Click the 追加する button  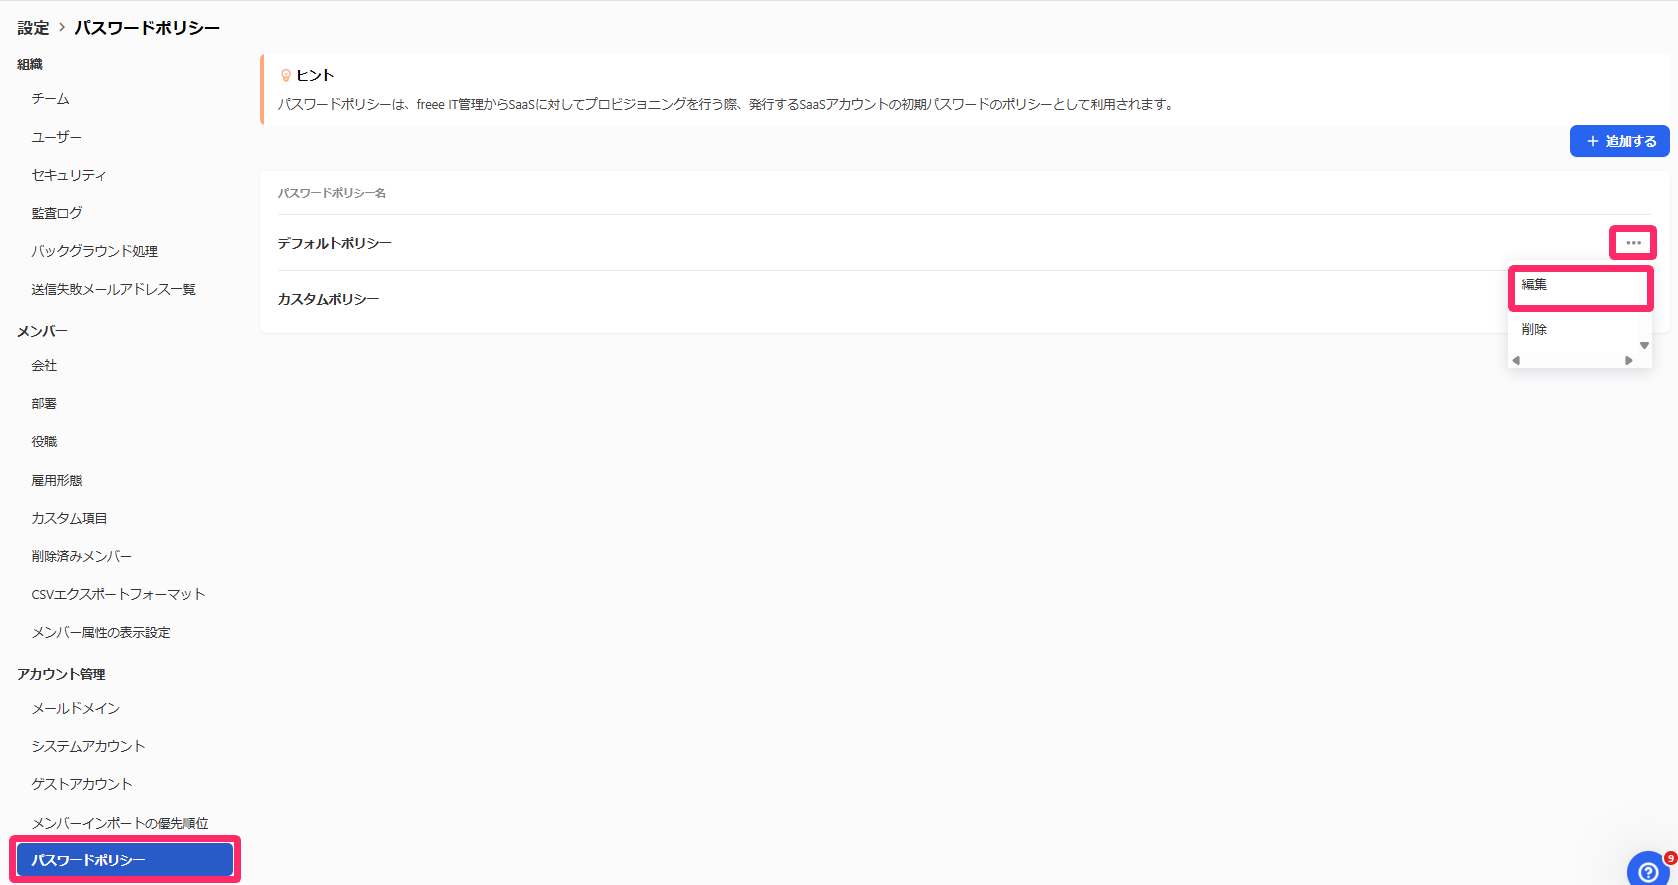1620,141
